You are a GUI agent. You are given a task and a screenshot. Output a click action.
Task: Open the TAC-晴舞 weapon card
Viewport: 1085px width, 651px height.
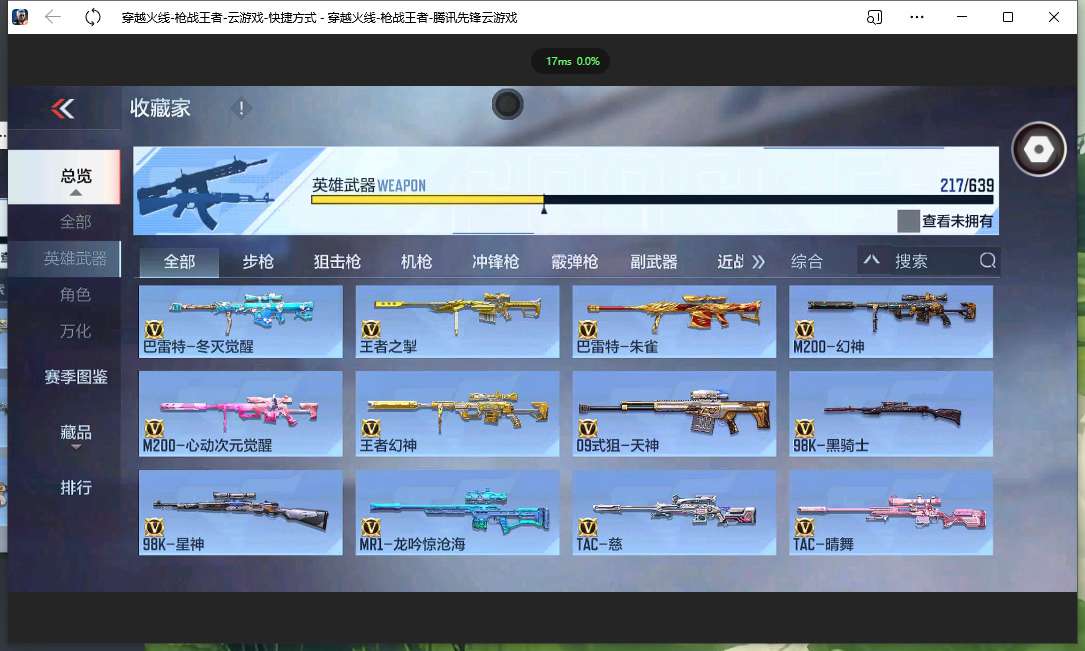pos(891,513)
